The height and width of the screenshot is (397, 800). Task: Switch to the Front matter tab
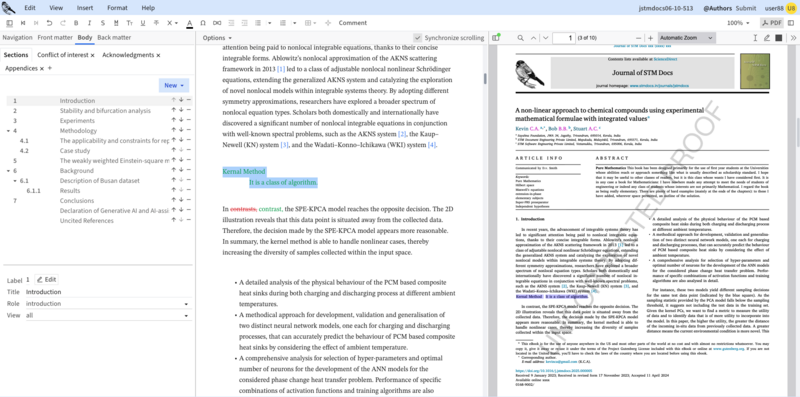pos(55,37)
